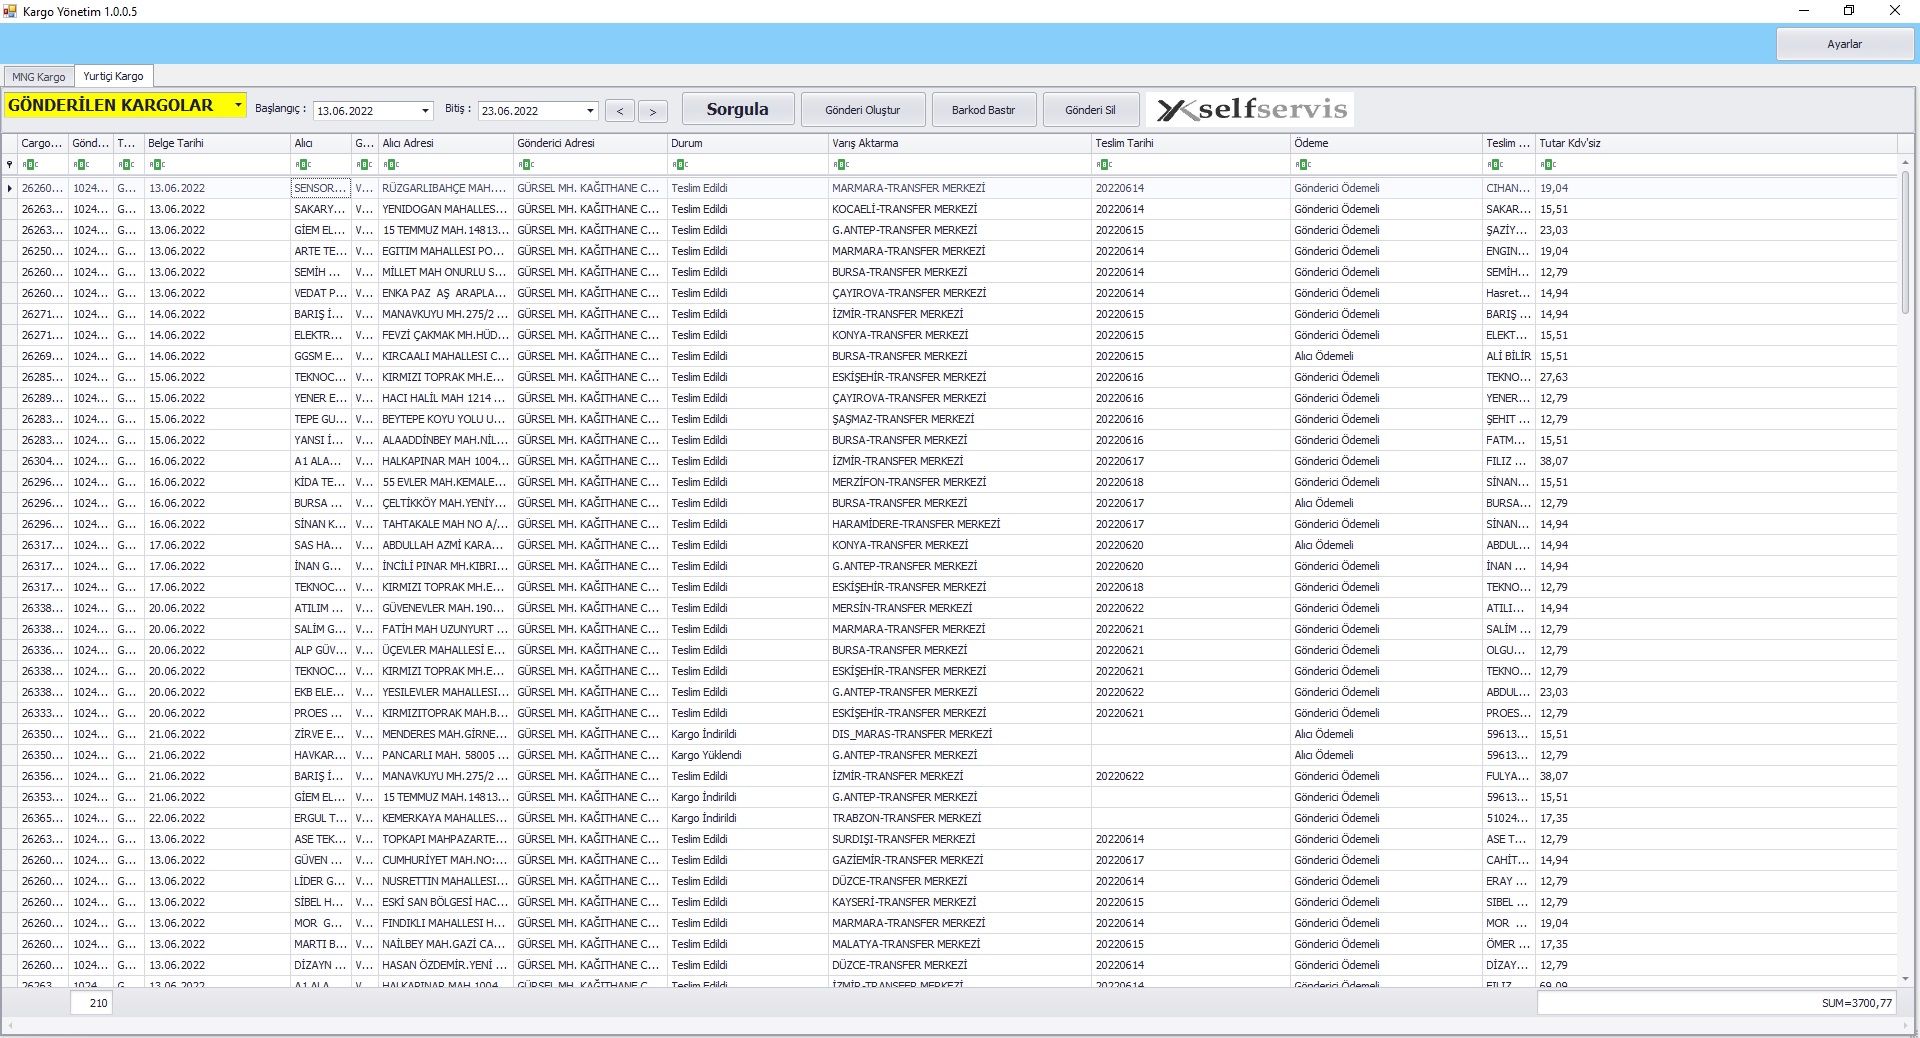This screenshot has width=1920, height=1038.
Task: Click the previous date range arrow button
Action: [x=620, y=111]
